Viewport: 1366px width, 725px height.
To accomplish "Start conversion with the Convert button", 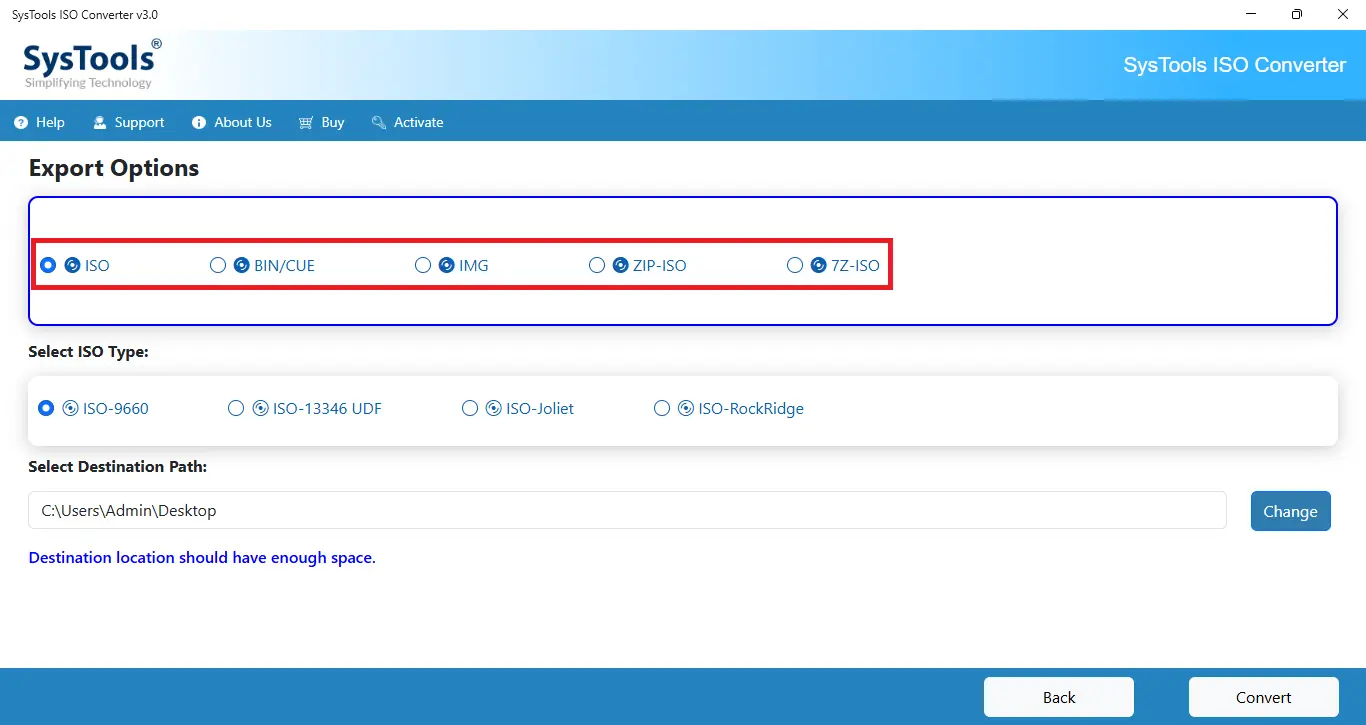I will tap(1264, 697).
